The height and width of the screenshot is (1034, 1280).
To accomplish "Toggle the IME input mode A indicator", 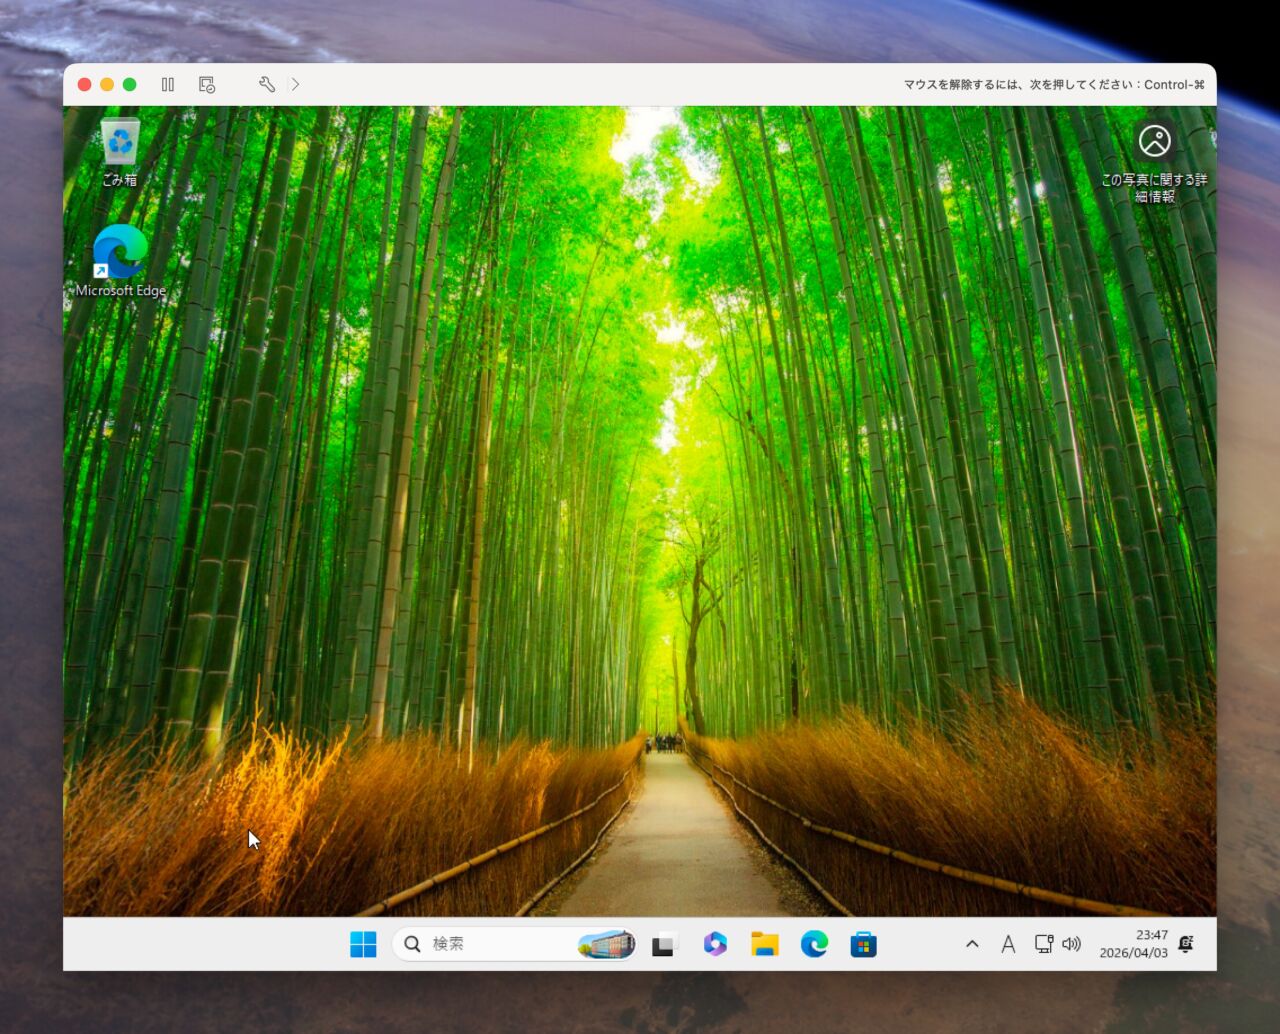I will (x=1008, y=944).
